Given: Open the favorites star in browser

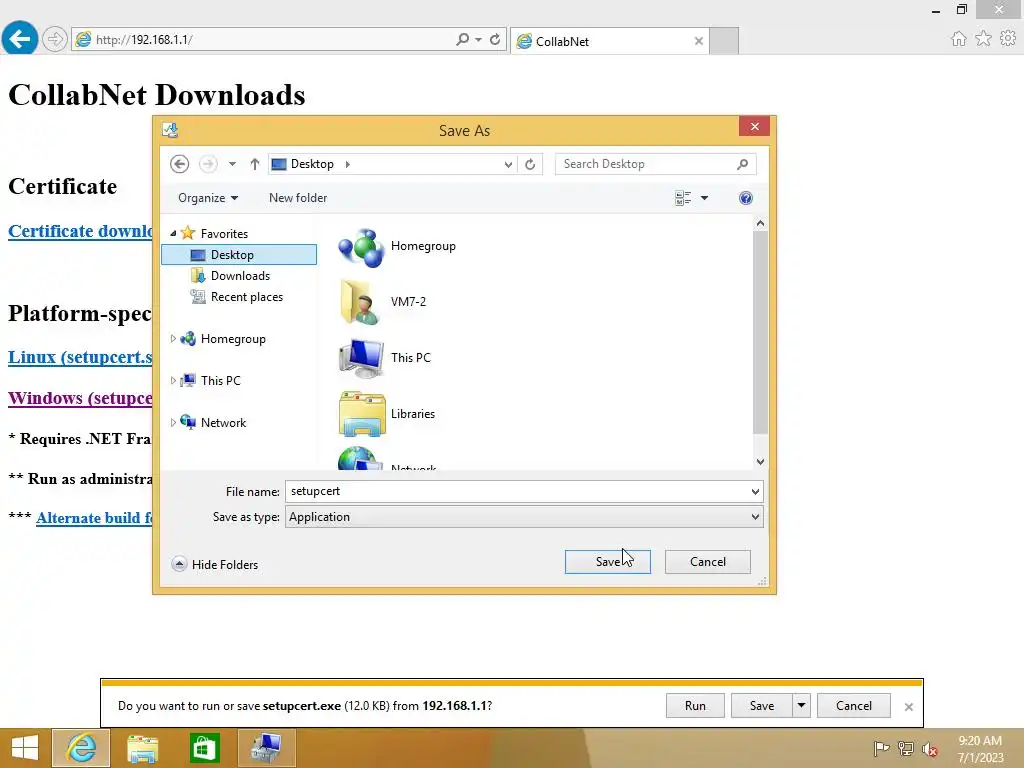Looking at the screenshot, I should click(x=984, y=39).
